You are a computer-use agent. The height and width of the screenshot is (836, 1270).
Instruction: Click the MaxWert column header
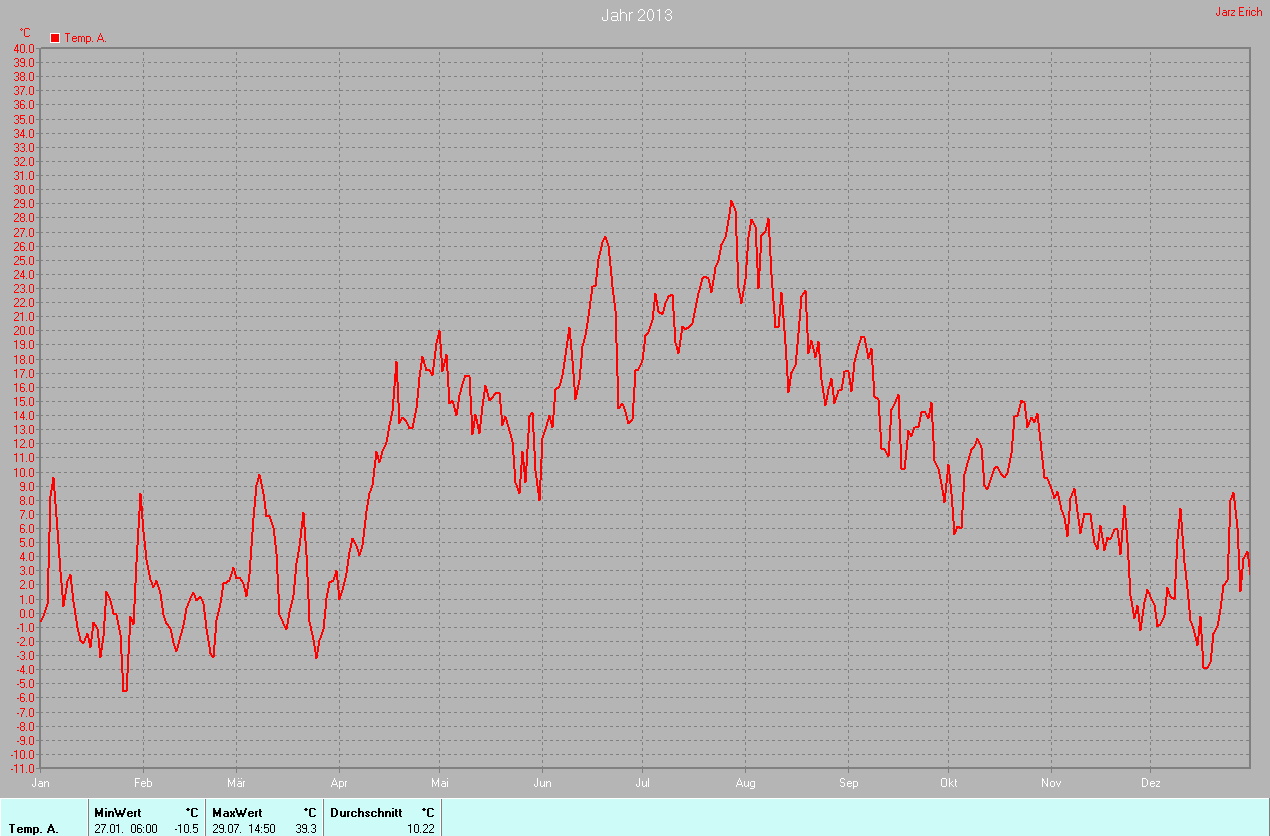pos(237,813)
